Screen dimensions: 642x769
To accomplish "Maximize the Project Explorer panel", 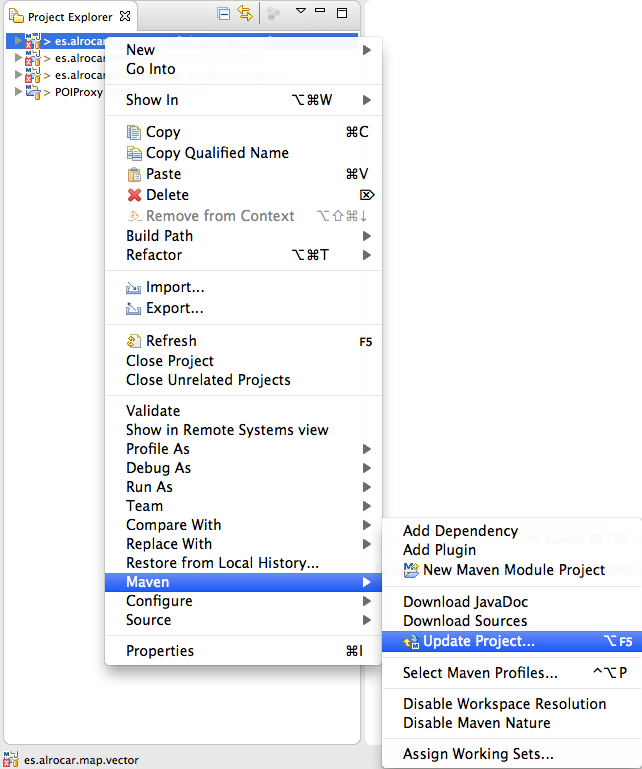I will click(x=342, y=13).
